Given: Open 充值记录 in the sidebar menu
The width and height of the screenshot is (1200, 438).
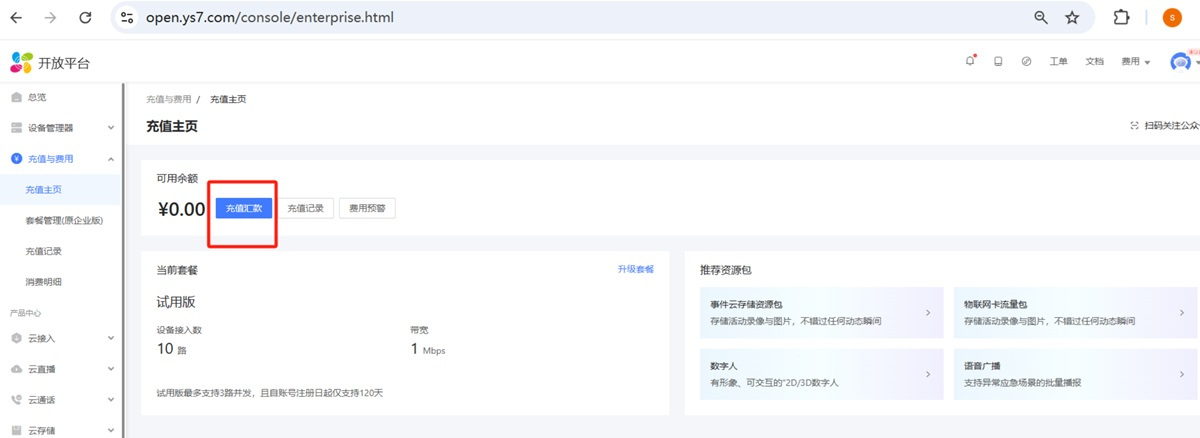Looking at the screenshot, I should click(44, 251).
